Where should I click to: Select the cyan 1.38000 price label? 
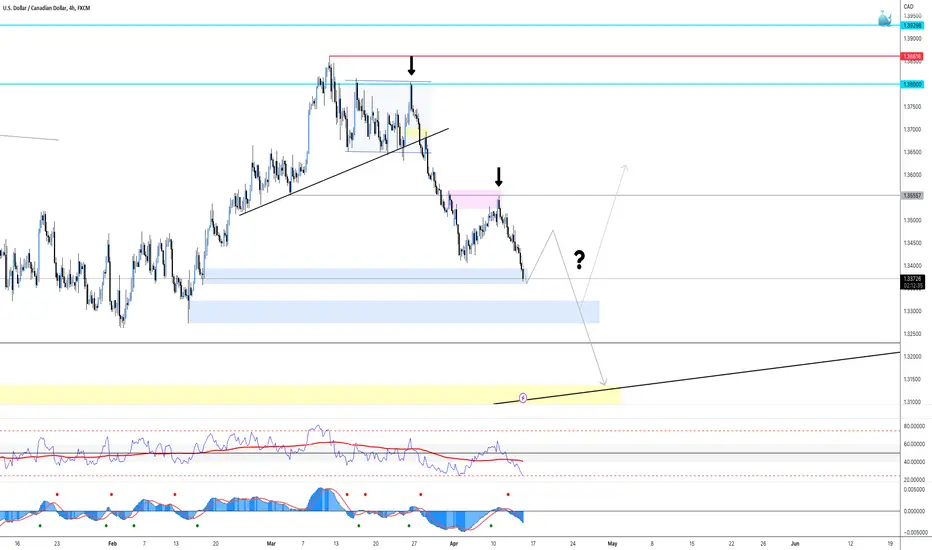(x=912, y=84)
